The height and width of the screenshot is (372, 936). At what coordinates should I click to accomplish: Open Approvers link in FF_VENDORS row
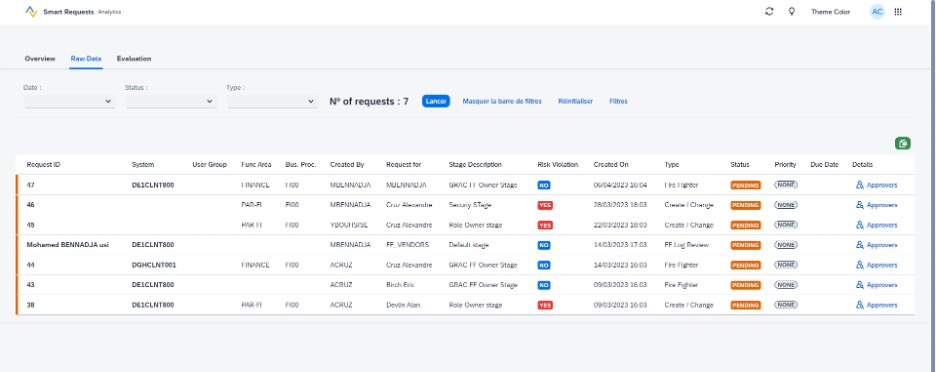[x=882, y=245]
